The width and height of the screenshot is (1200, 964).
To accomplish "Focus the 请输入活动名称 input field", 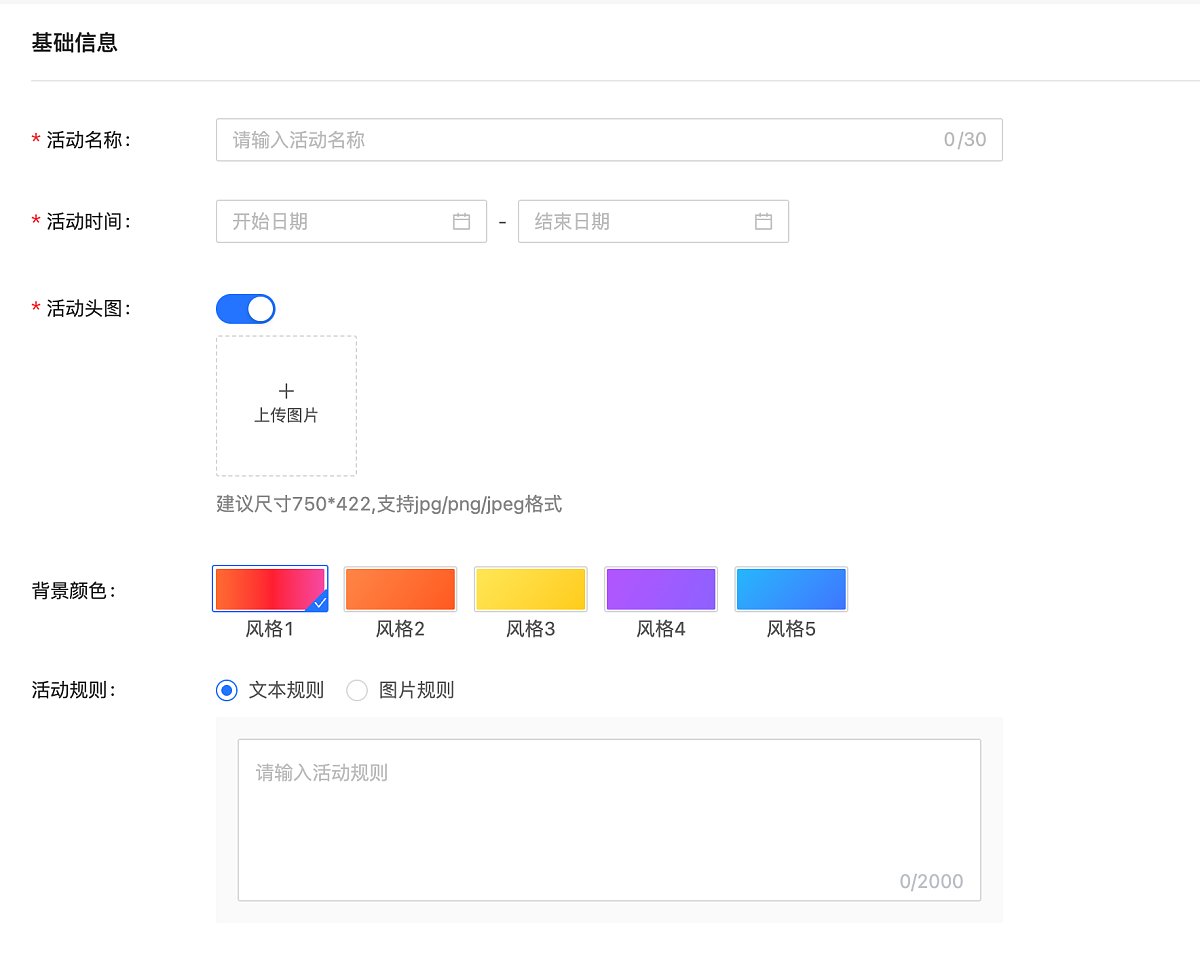I will pos(609,140).
